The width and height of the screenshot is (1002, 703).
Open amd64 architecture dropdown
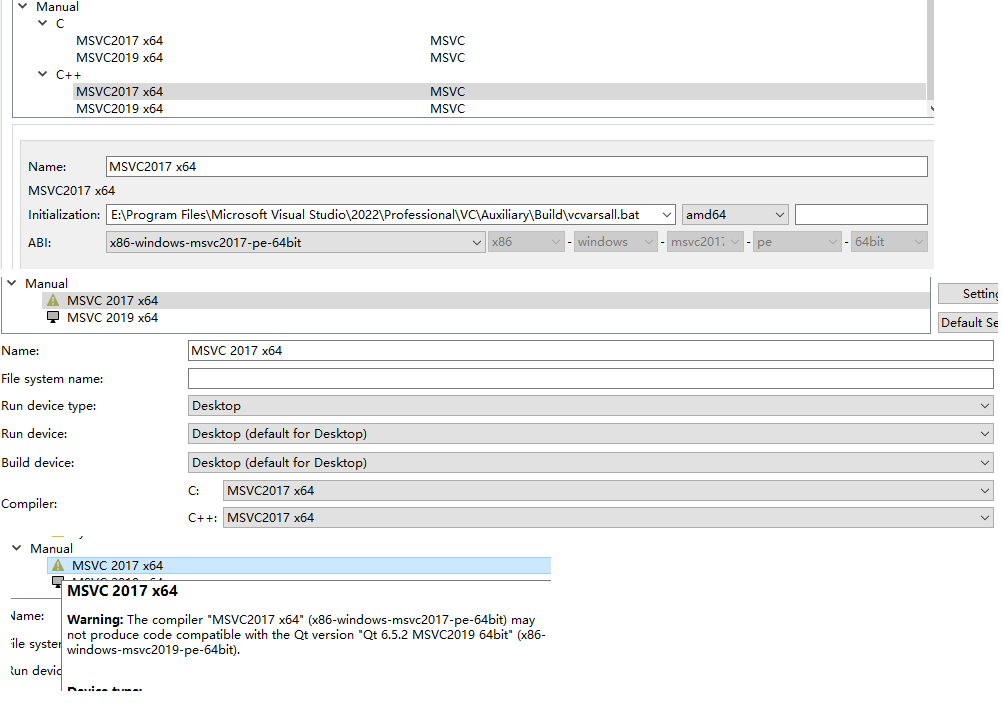coord(735,215)
